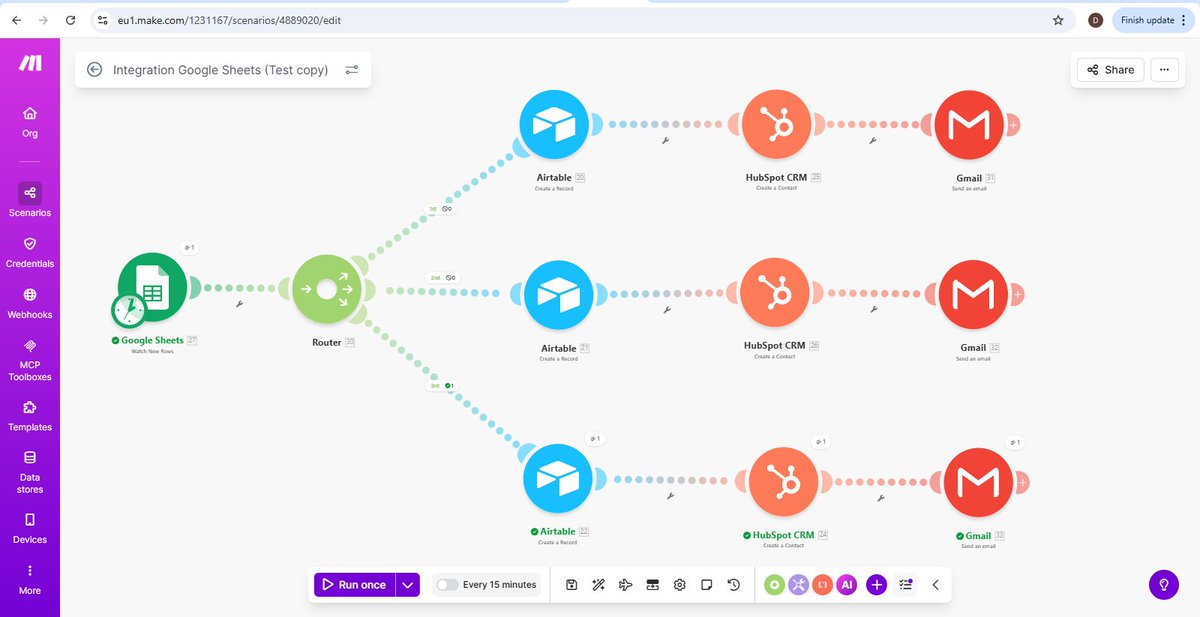Go to Org in the sidebar
Viewport: 1200px width, 617px height.
coord(30,122)
